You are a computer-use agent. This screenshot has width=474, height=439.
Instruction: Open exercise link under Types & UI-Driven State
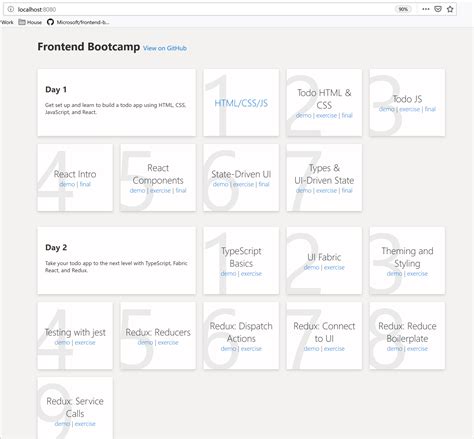(x=326, y=190)
